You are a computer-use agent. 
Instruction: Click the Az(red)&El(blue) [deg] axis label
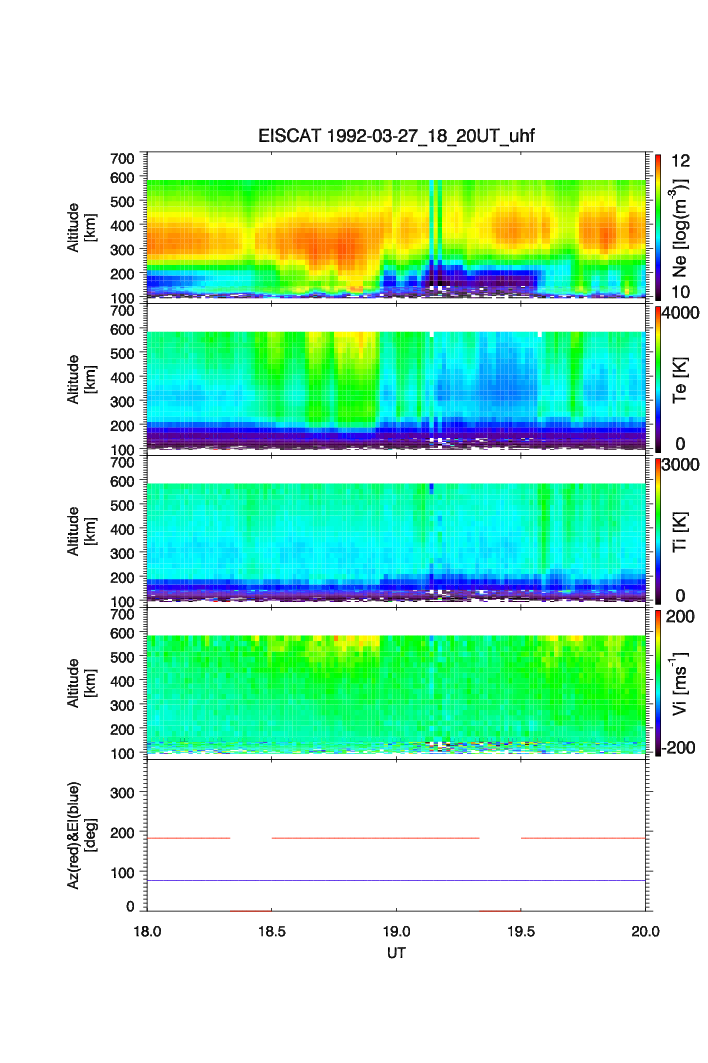pyautogui.click(x=81, y=835)
